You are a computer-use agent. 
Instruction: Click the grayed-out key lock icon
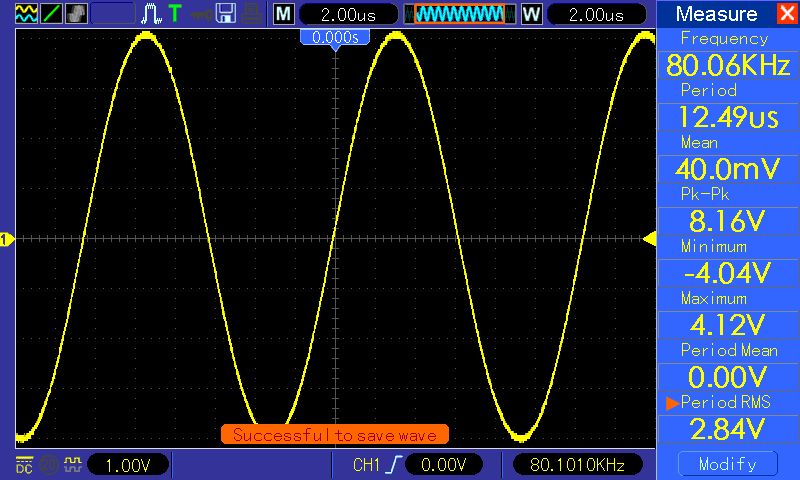[x=202, y=14]
